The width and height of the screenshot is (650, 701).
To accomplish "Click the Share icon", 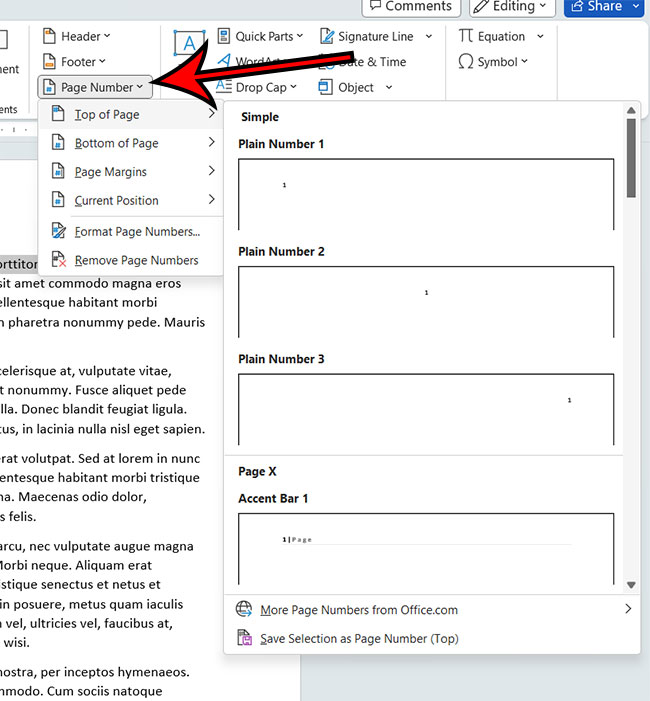I will pyautogui.click(x=577, y=6).
